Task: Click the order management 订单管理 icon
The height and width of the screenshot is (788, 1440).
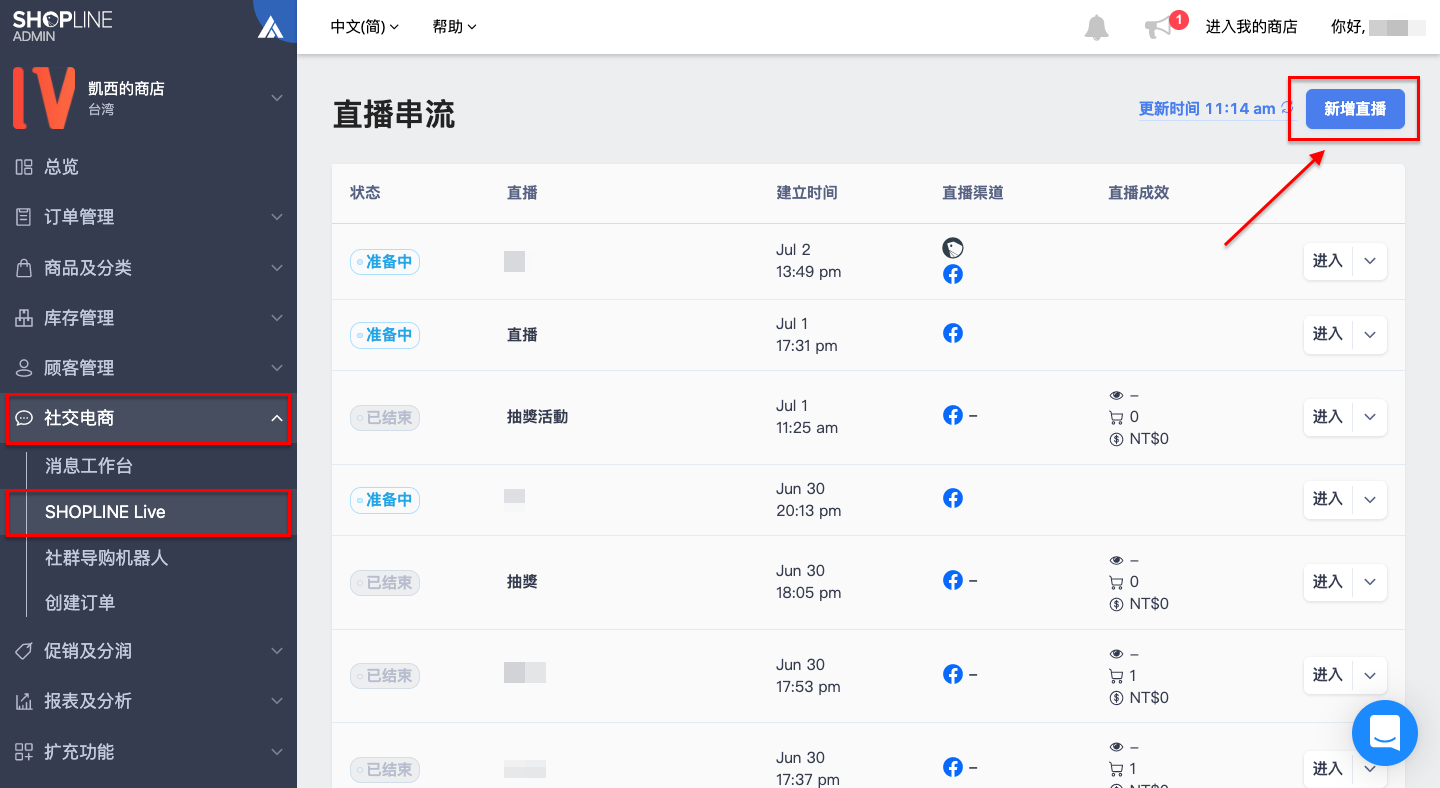Action: pos(24,217)
